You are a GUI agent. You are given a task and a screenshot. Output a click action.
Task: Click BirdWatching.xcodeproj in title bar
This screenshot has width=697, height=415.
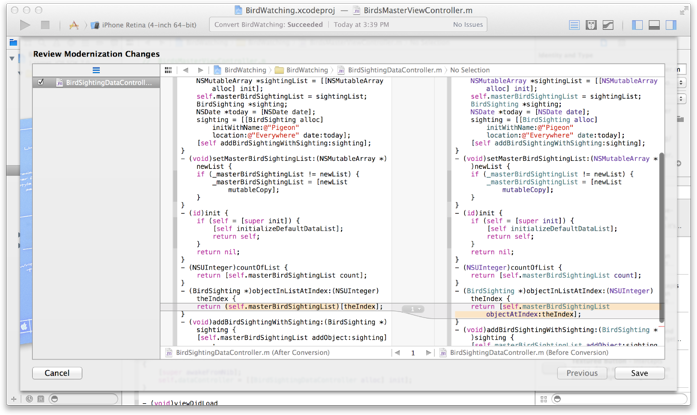coord(286,10)
